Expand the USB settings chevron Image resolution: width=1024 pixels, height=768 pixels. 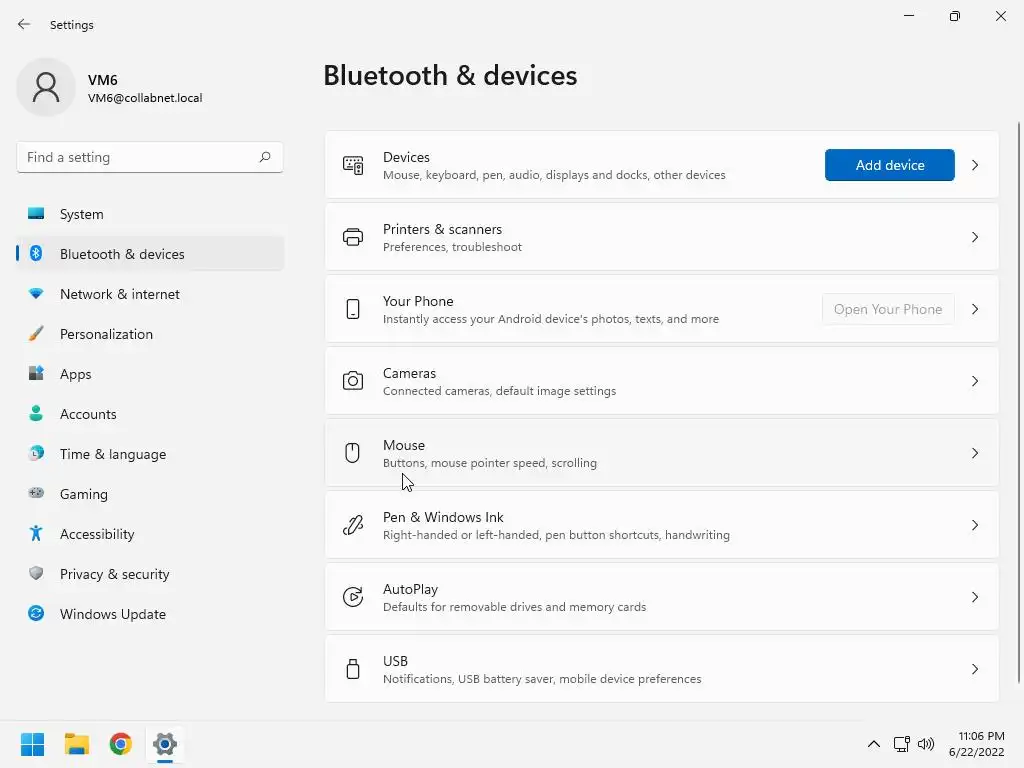[975, 669]
